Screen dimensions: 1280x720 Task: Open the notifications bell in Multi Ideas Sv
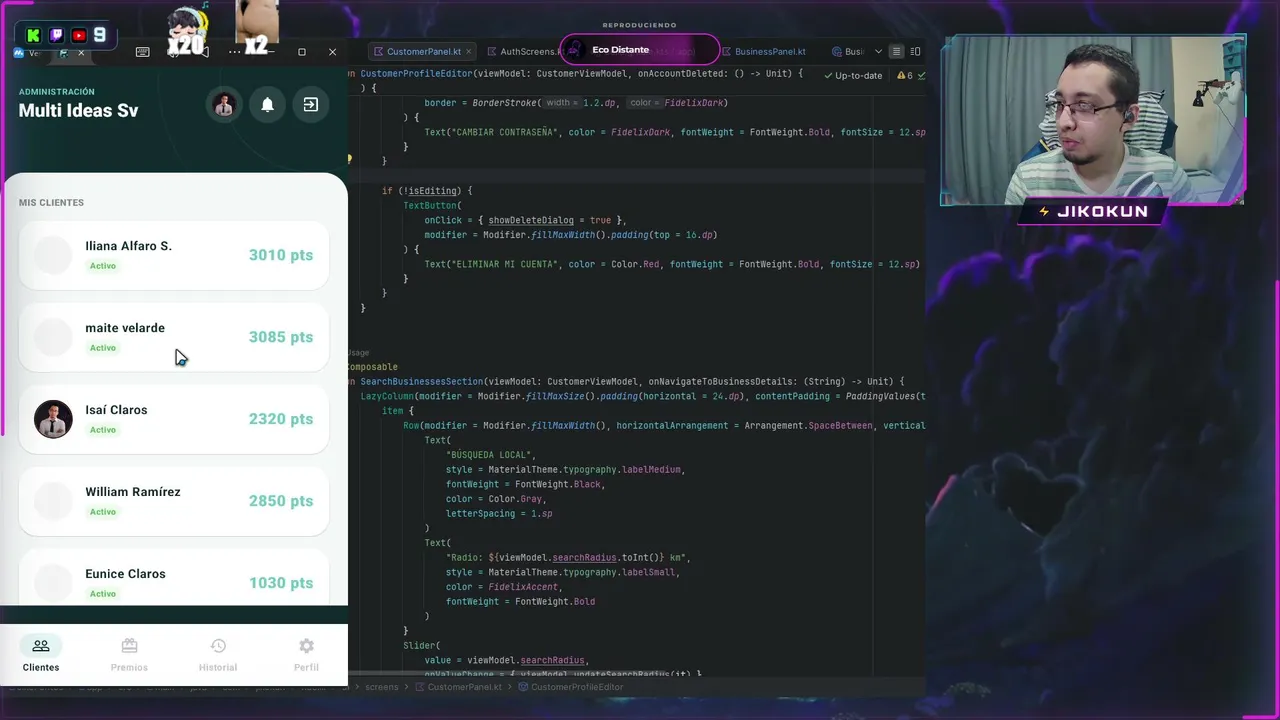pos(267,104)
